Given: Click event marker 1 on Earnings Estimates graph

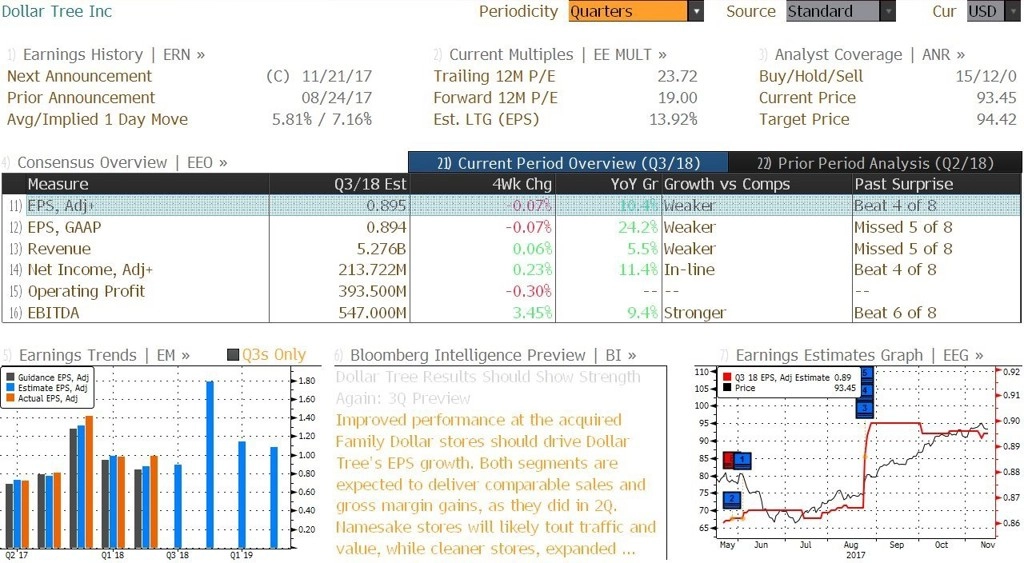Looking at the screenshot, I should point(743,460).
